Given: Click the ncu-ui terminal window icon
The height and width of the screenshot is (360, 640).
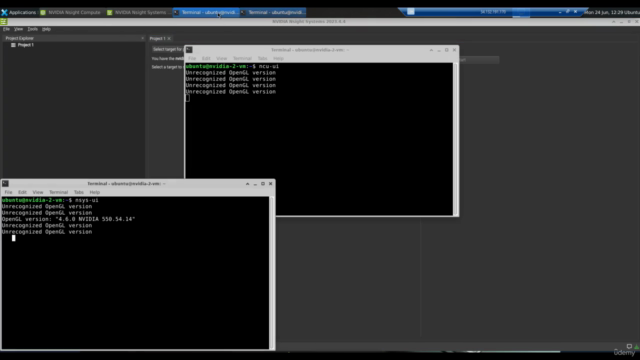Looking at the screenshot, I should [189, 50].
